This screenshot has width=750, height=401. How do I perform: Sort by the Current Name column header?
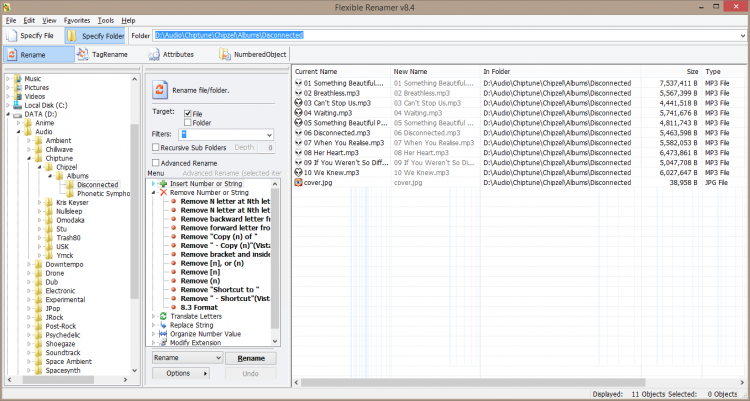[x=342, y=71]
